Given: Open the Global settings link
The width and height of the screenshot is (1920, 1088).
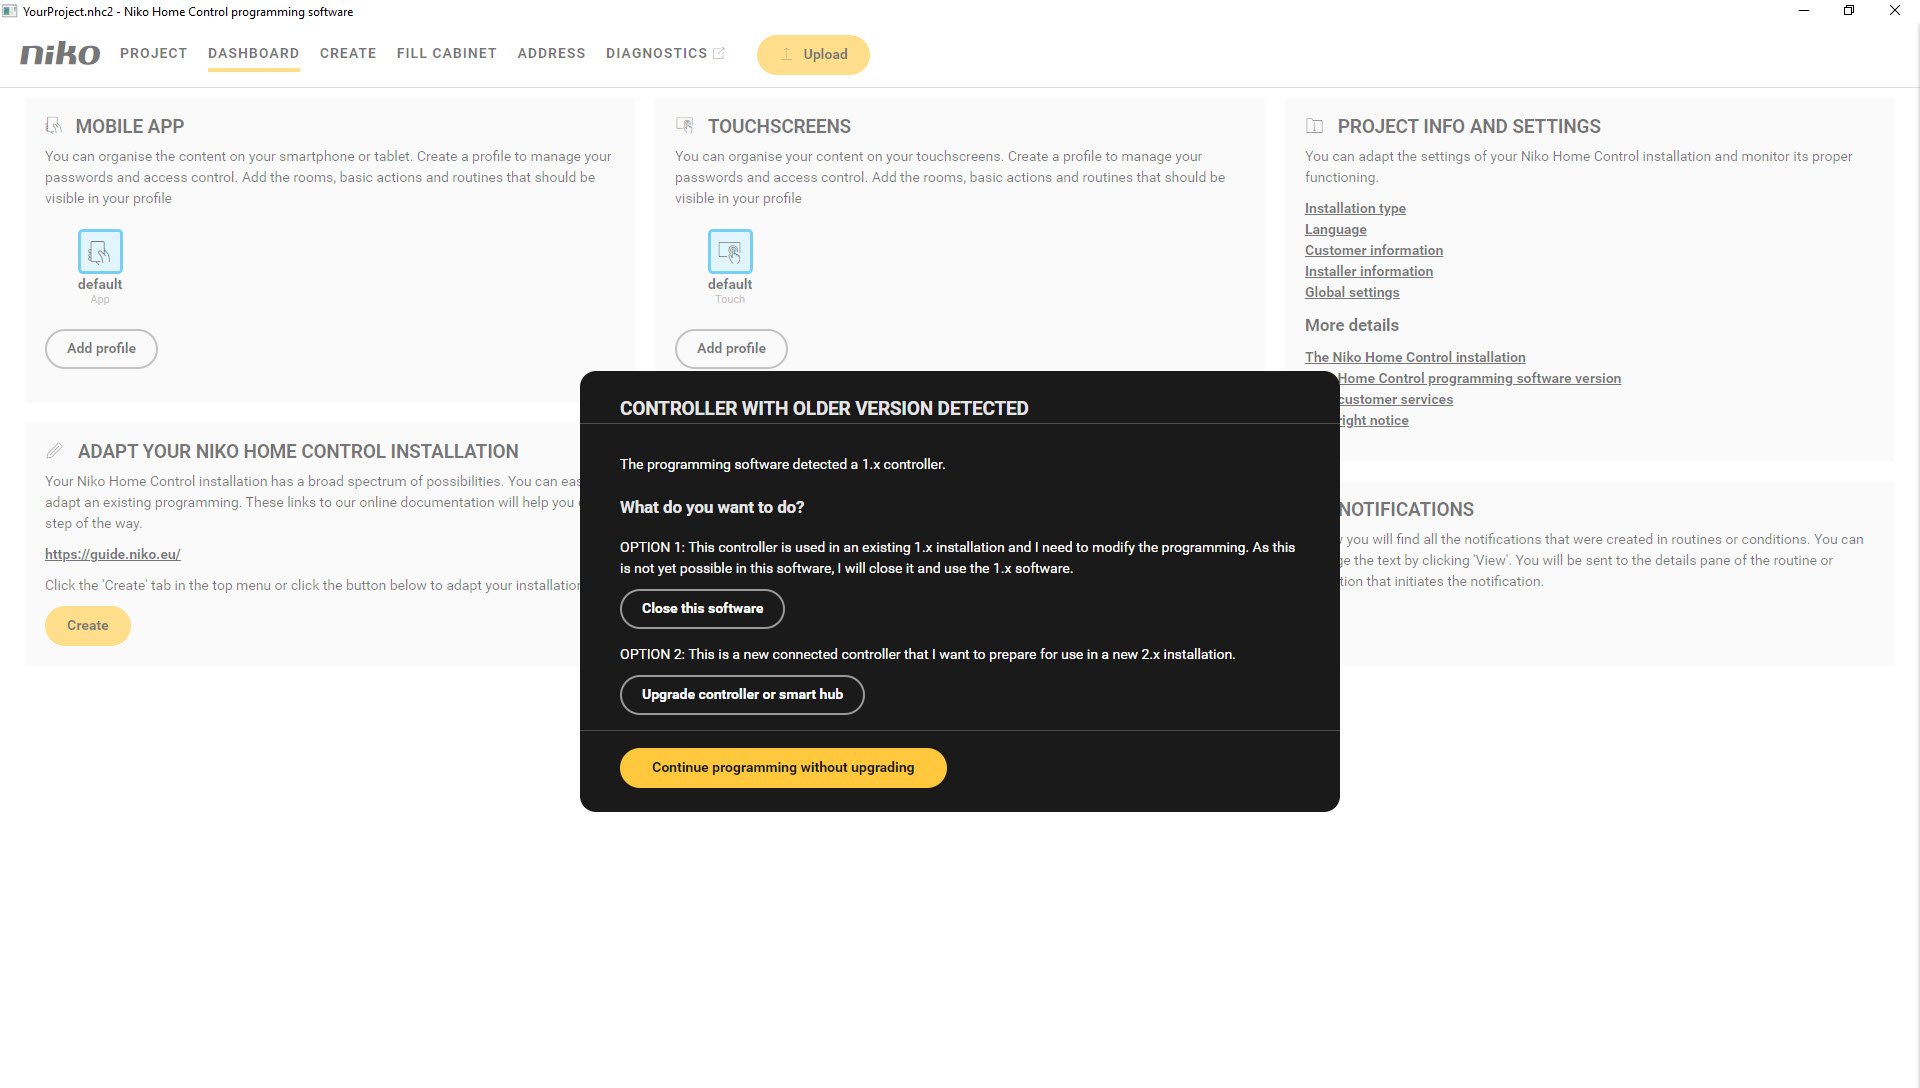Looking at the screenshot, I should (x=1351, y=292).
